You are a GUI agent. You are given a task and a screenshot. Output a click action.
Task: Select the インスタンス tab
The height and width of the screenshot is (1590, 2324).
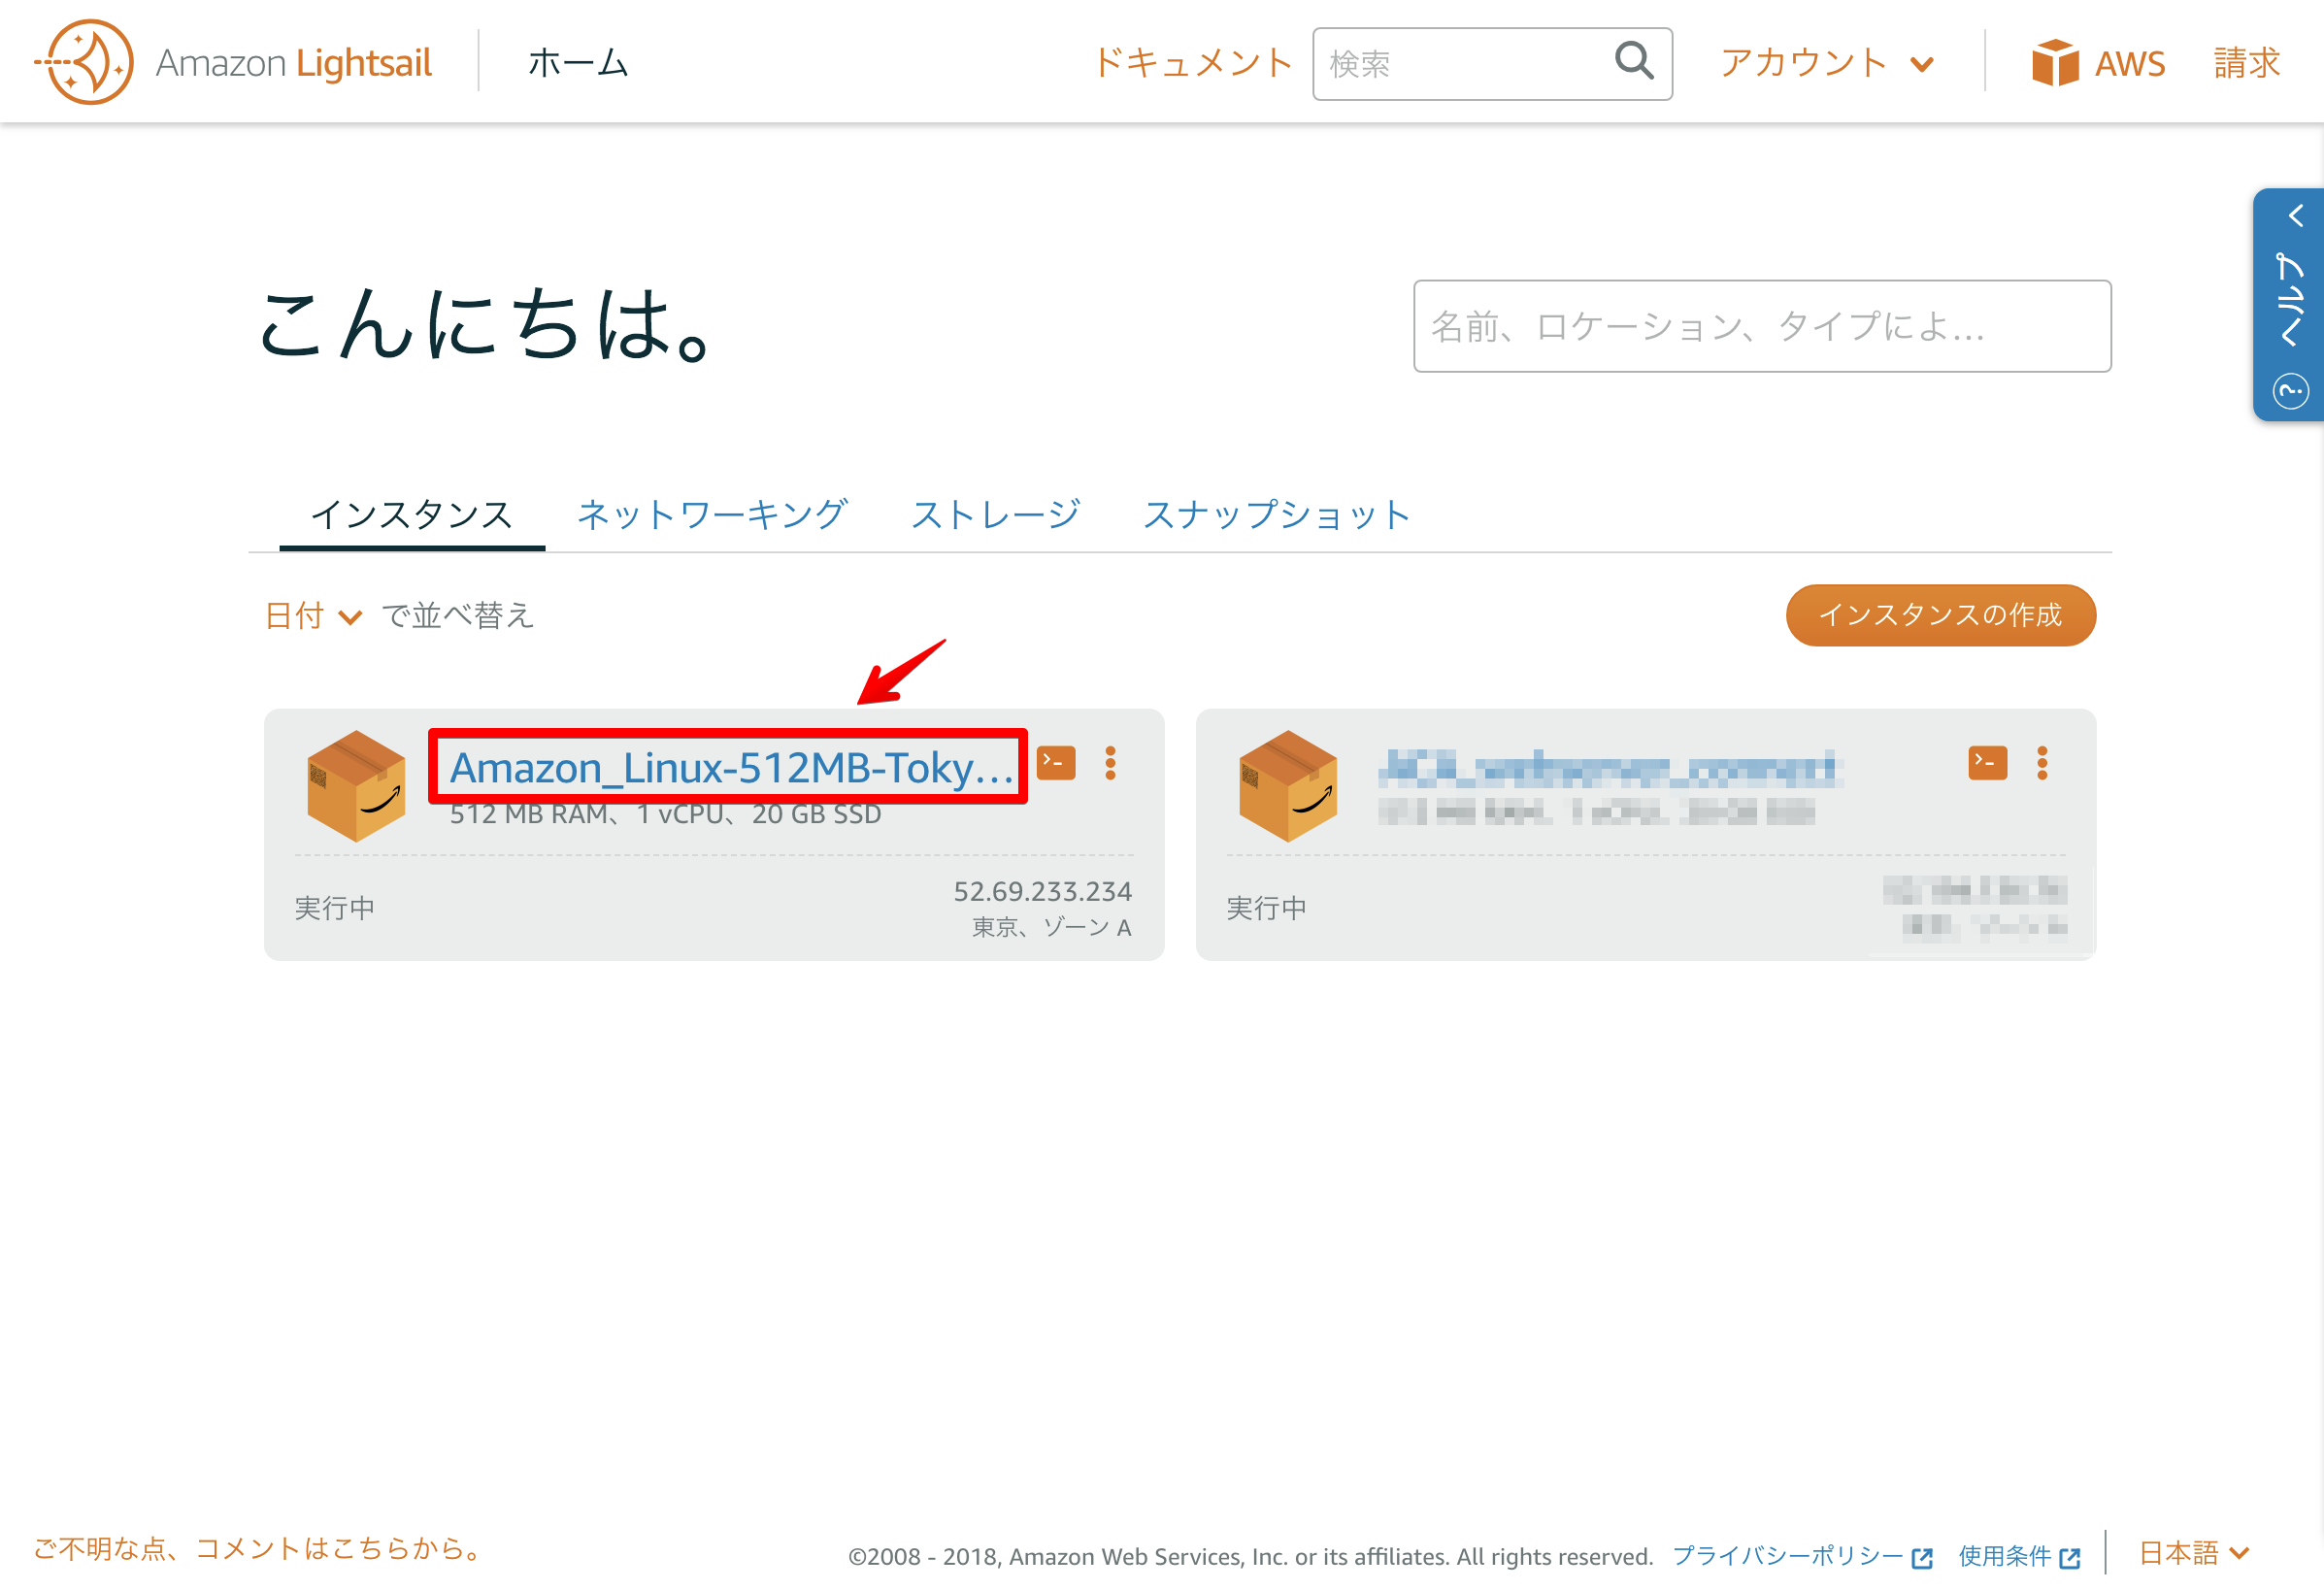click(x=412, y=515)
